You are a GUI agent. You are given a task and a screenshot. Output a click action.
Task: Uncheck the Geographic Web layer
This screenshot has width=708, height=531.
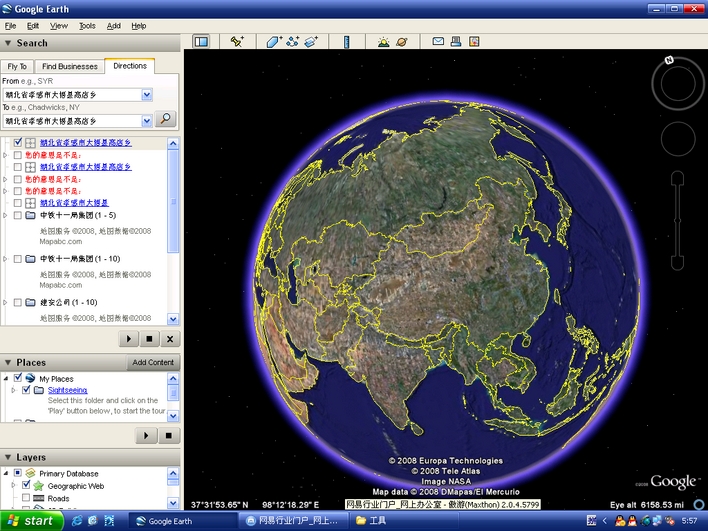[x=26, y=485]
